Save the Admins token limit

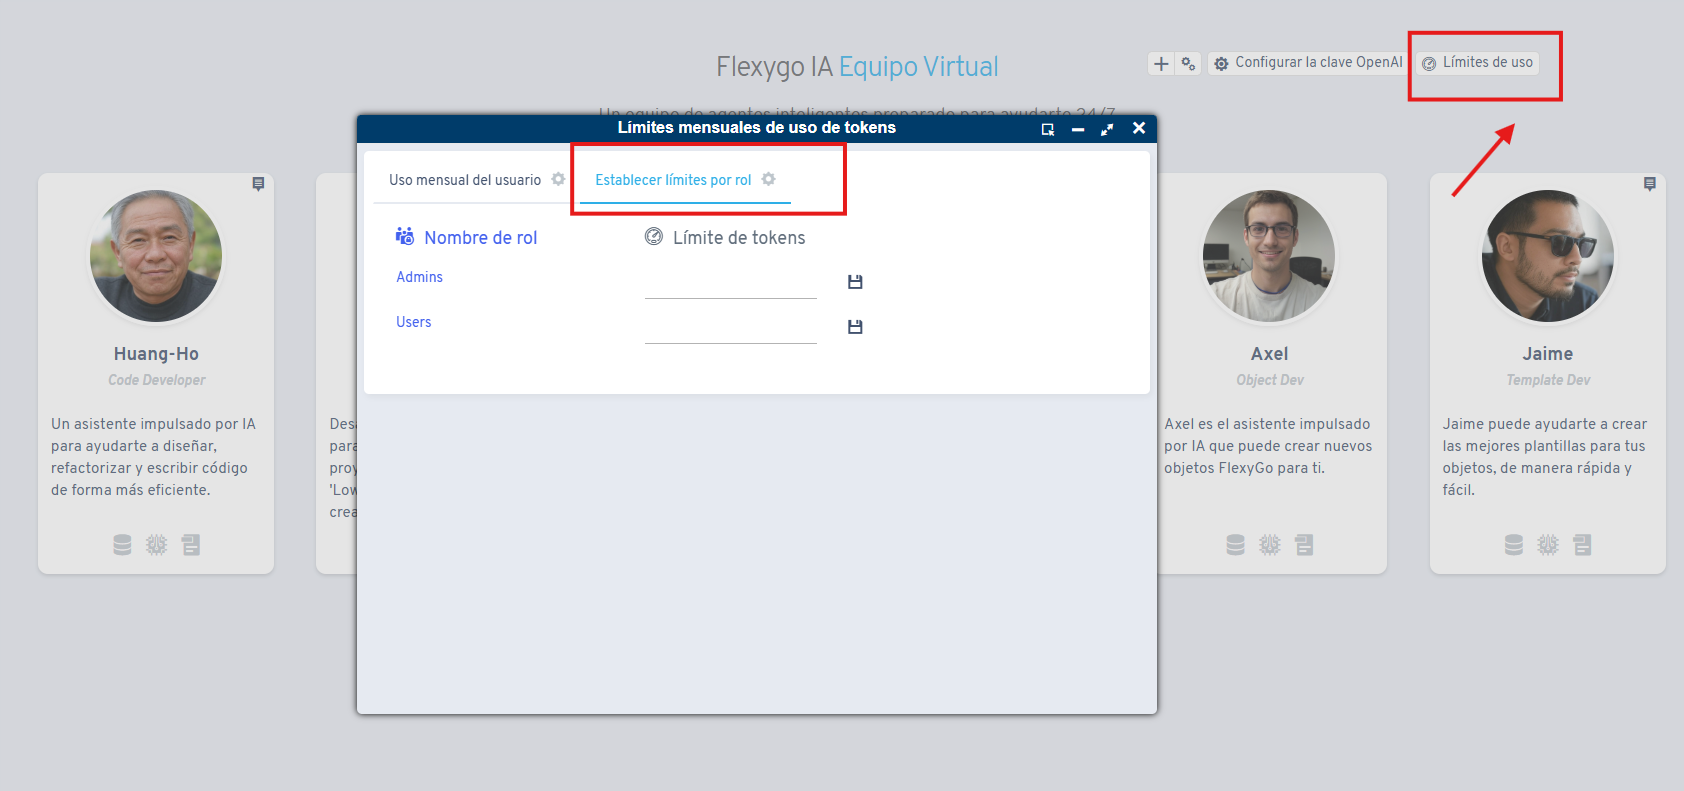[x=855, y=282]
